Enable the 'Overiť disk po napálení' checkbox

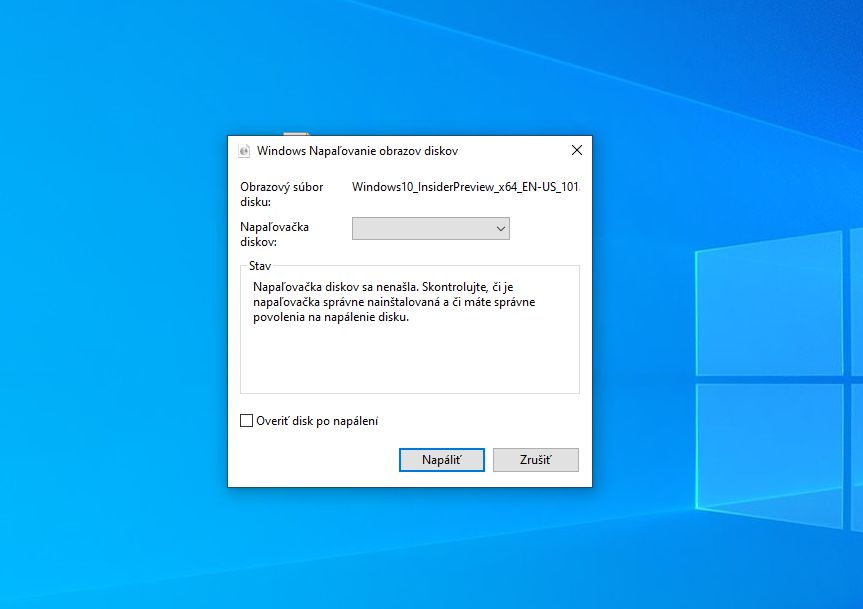coord(247,421)
